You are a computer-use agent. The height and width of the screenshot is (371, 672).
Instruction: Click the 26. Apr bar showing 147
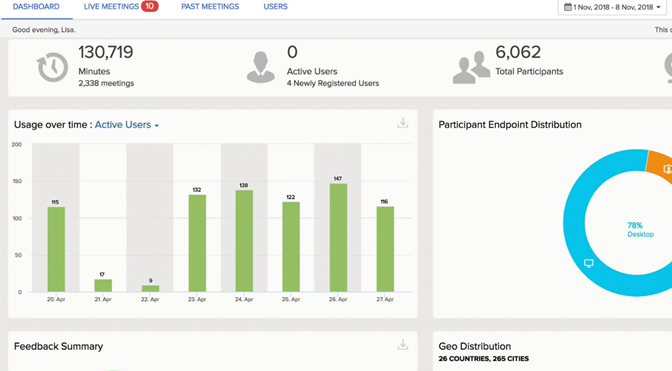point(338,238)
